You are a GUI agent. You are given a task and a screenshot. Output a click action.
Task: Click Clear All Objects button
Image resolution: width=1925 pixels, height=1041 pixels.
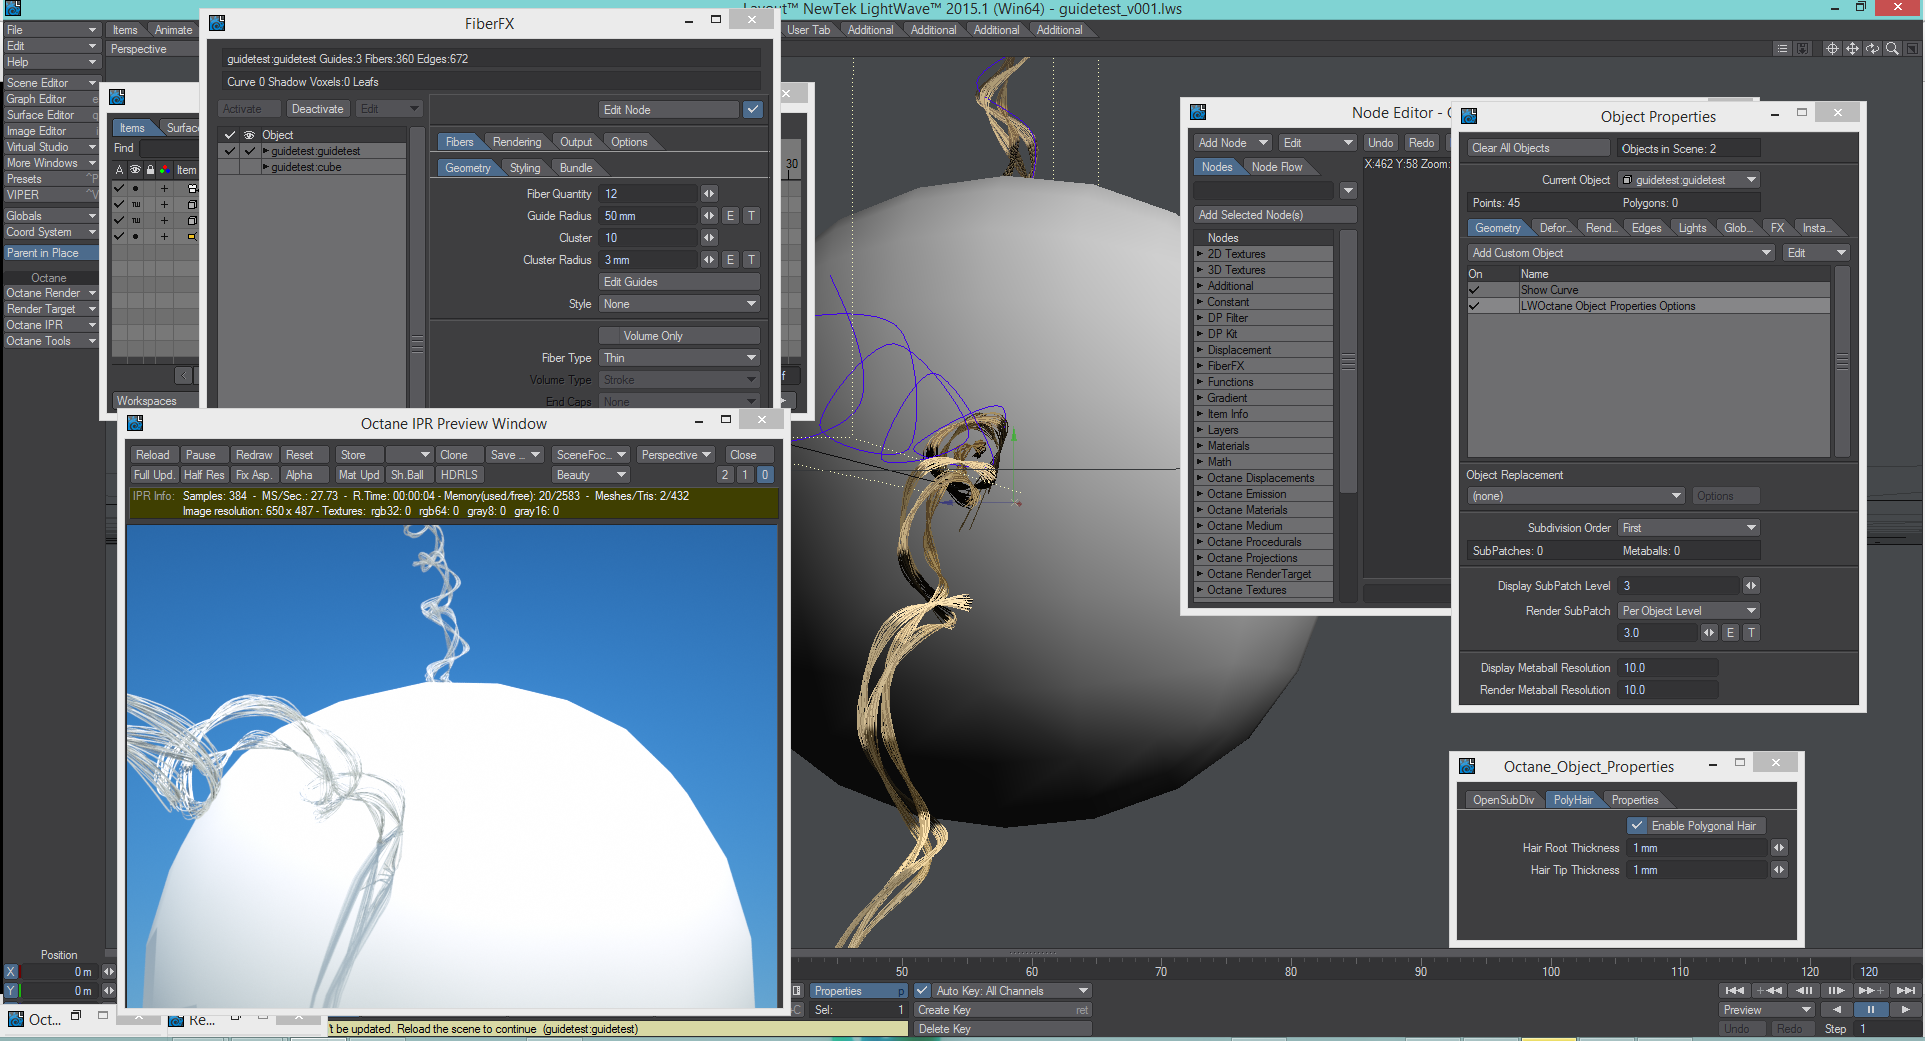(1538, 148)
